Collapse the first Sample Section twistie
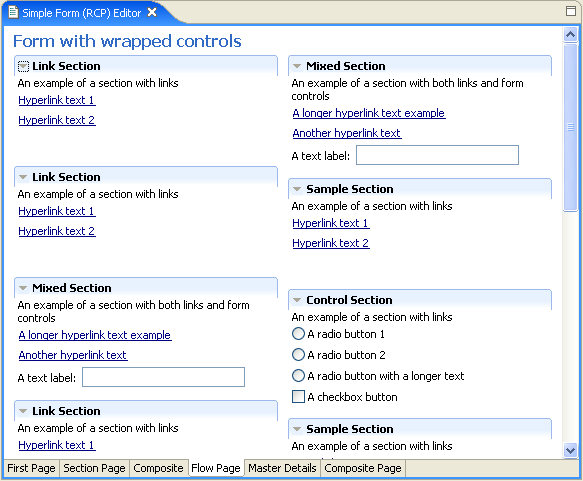 pos(297,189)
